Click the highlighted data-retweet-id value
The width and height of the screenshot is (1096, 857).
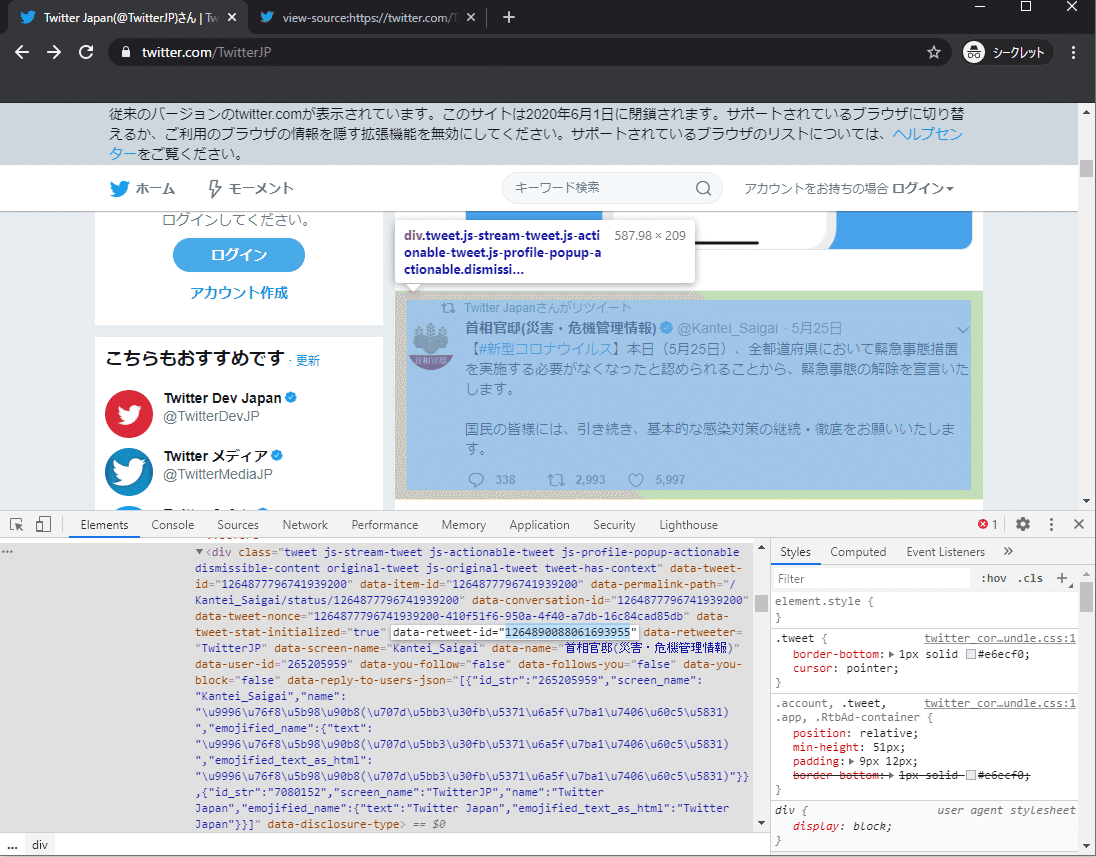[x=568, y=632]
